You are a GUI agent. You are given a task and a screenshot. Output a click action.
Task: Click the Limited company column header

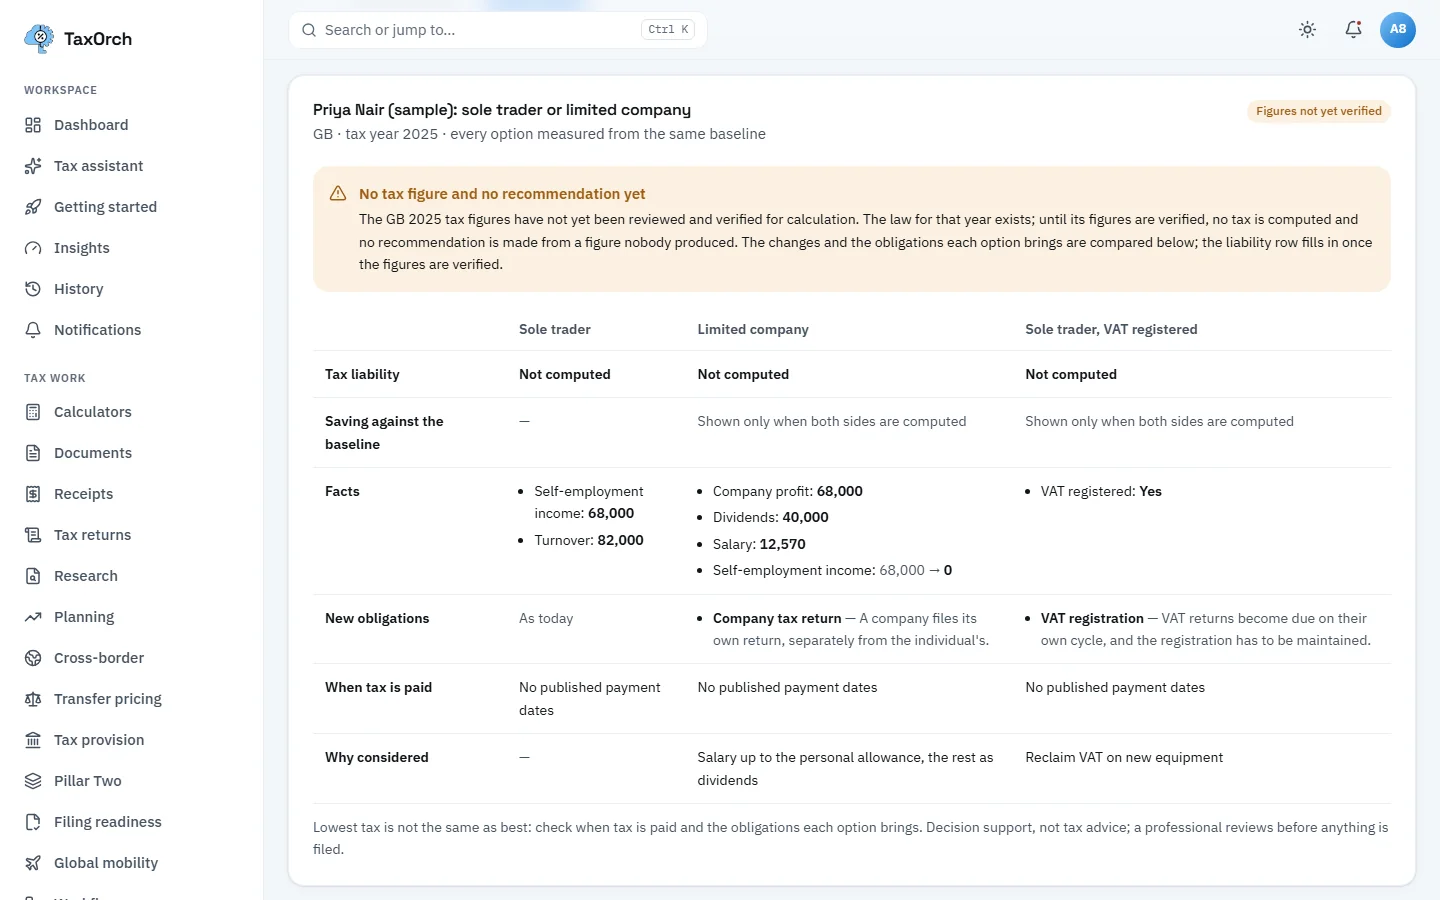(x=753, y=329)
